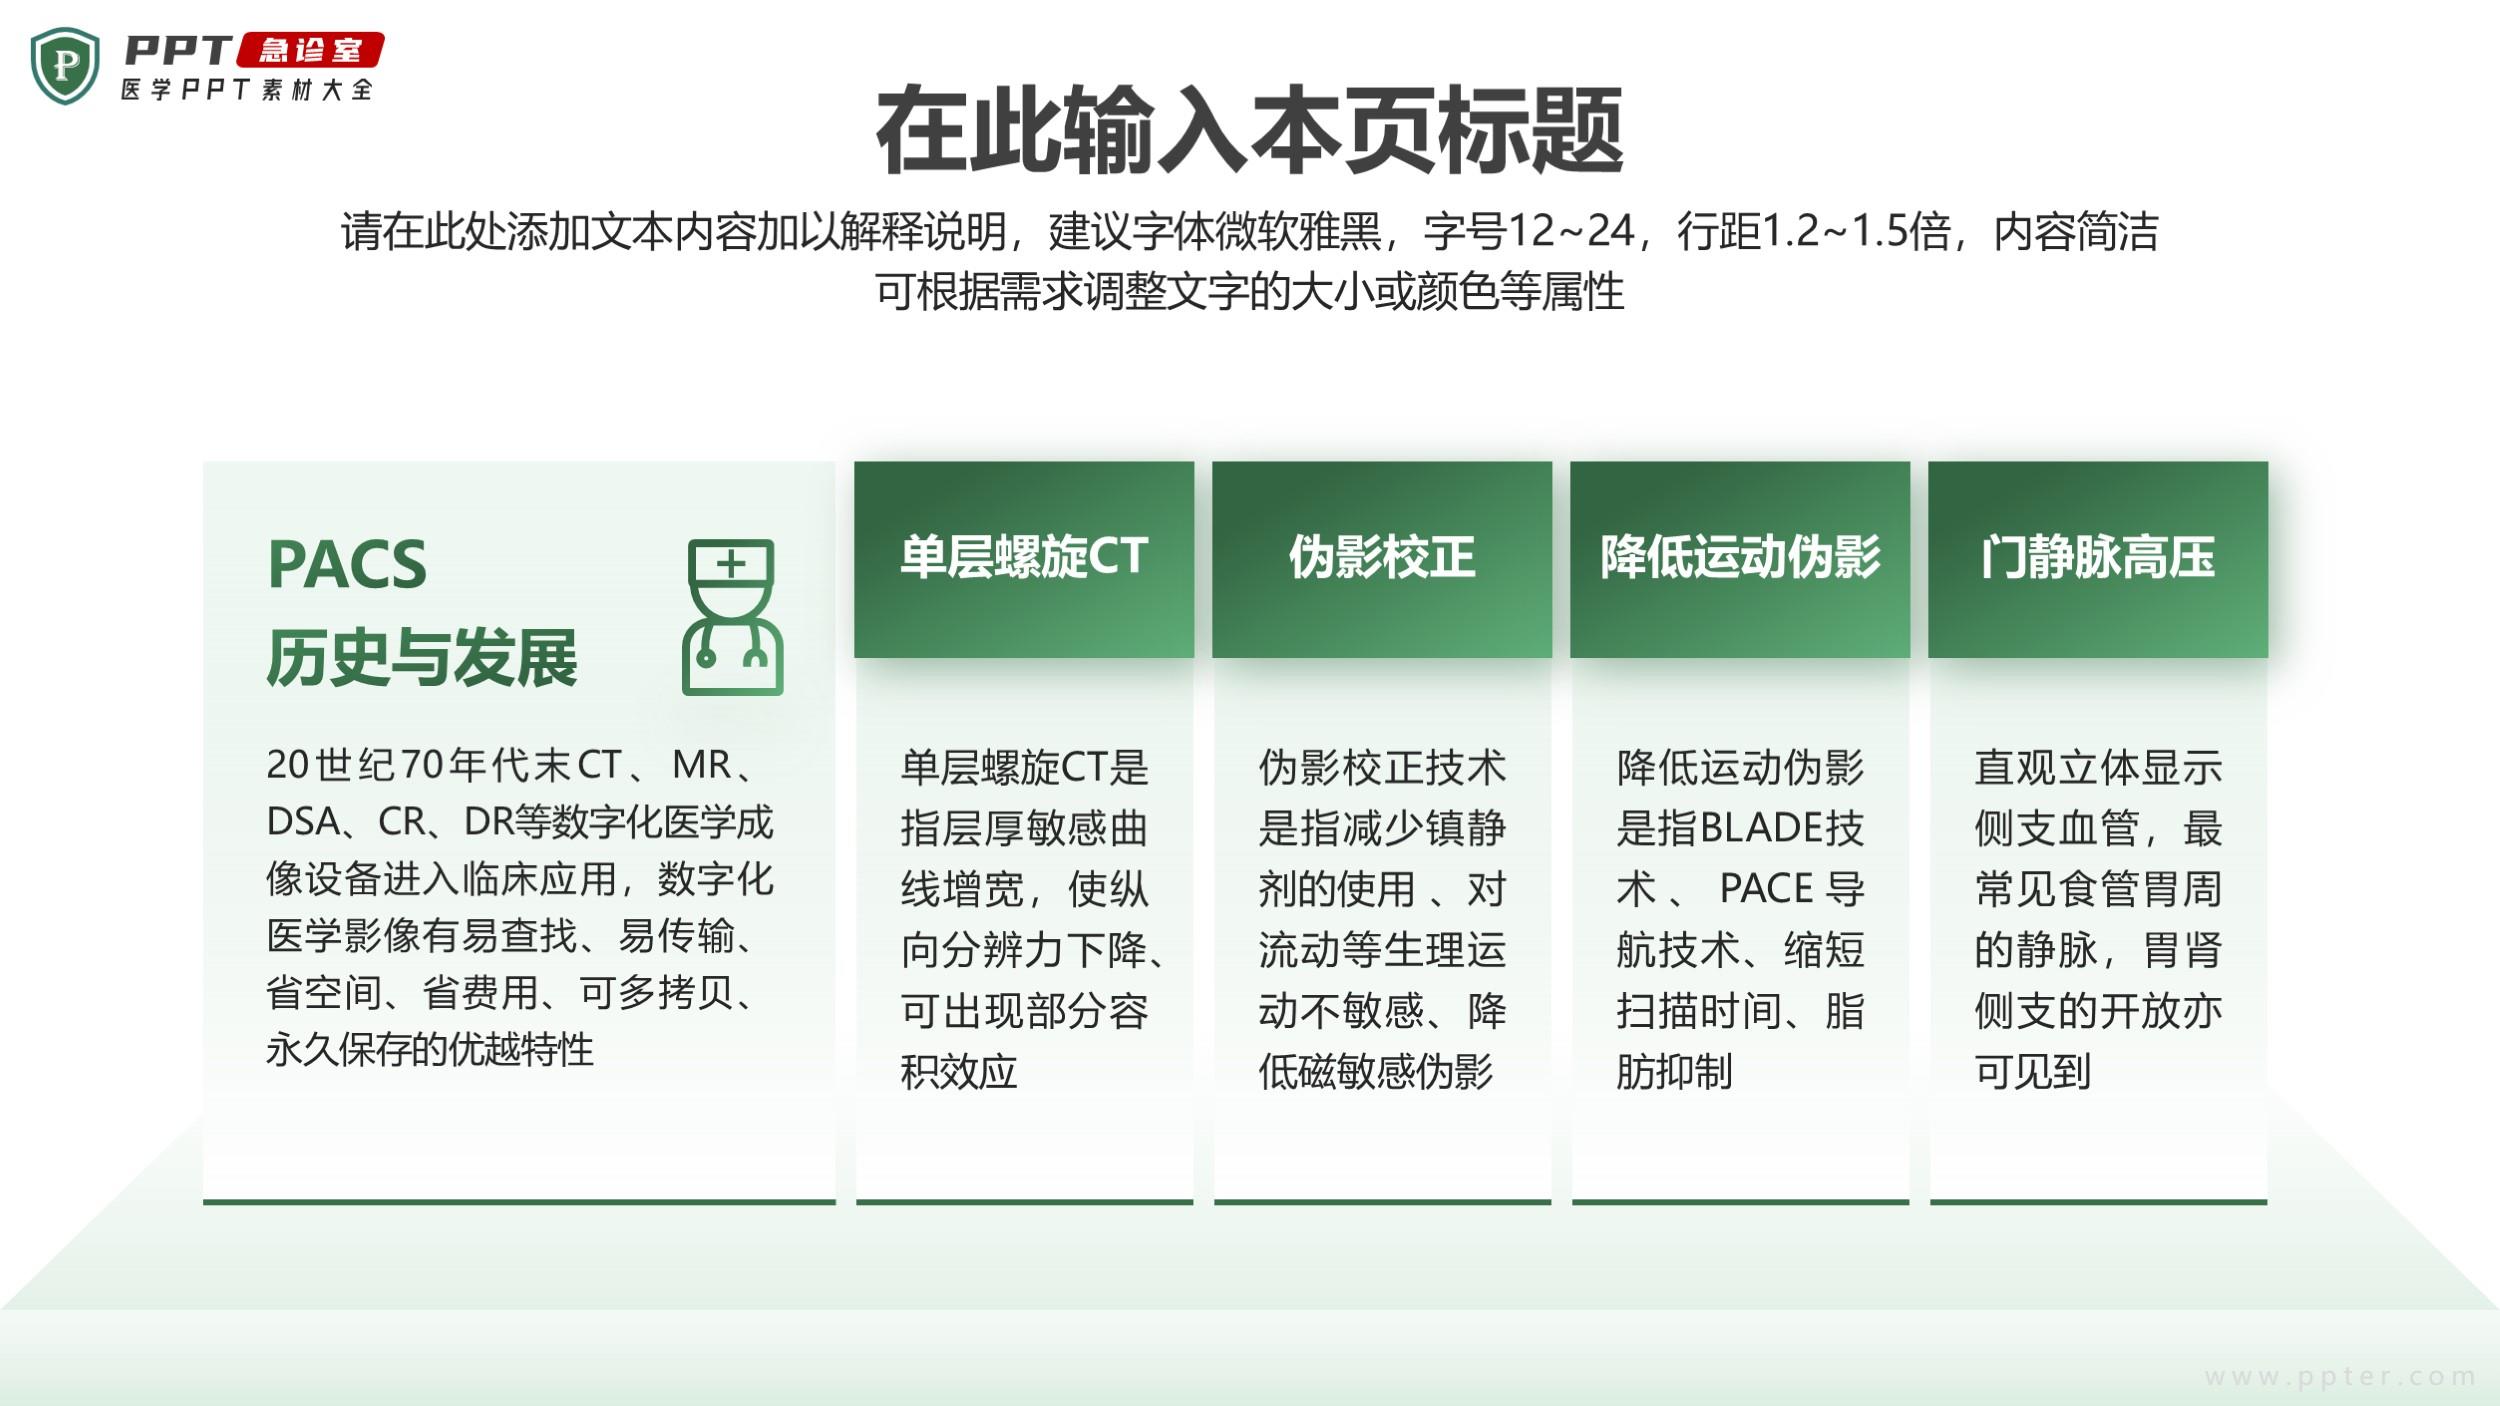Select the 降低运动伪影 green header
The width and height of the screenshot is (2500, 1406).
(x=1740, y=558)
